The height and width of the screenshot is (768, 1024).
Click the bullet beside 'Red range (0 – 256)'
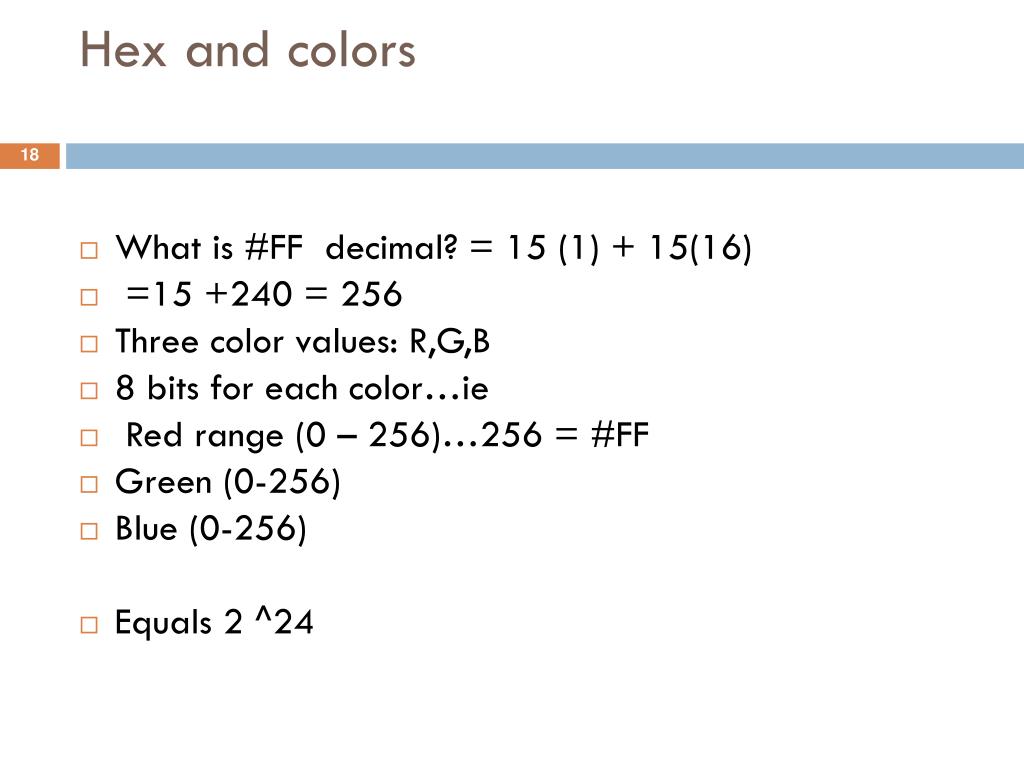[x=89, y=438]
